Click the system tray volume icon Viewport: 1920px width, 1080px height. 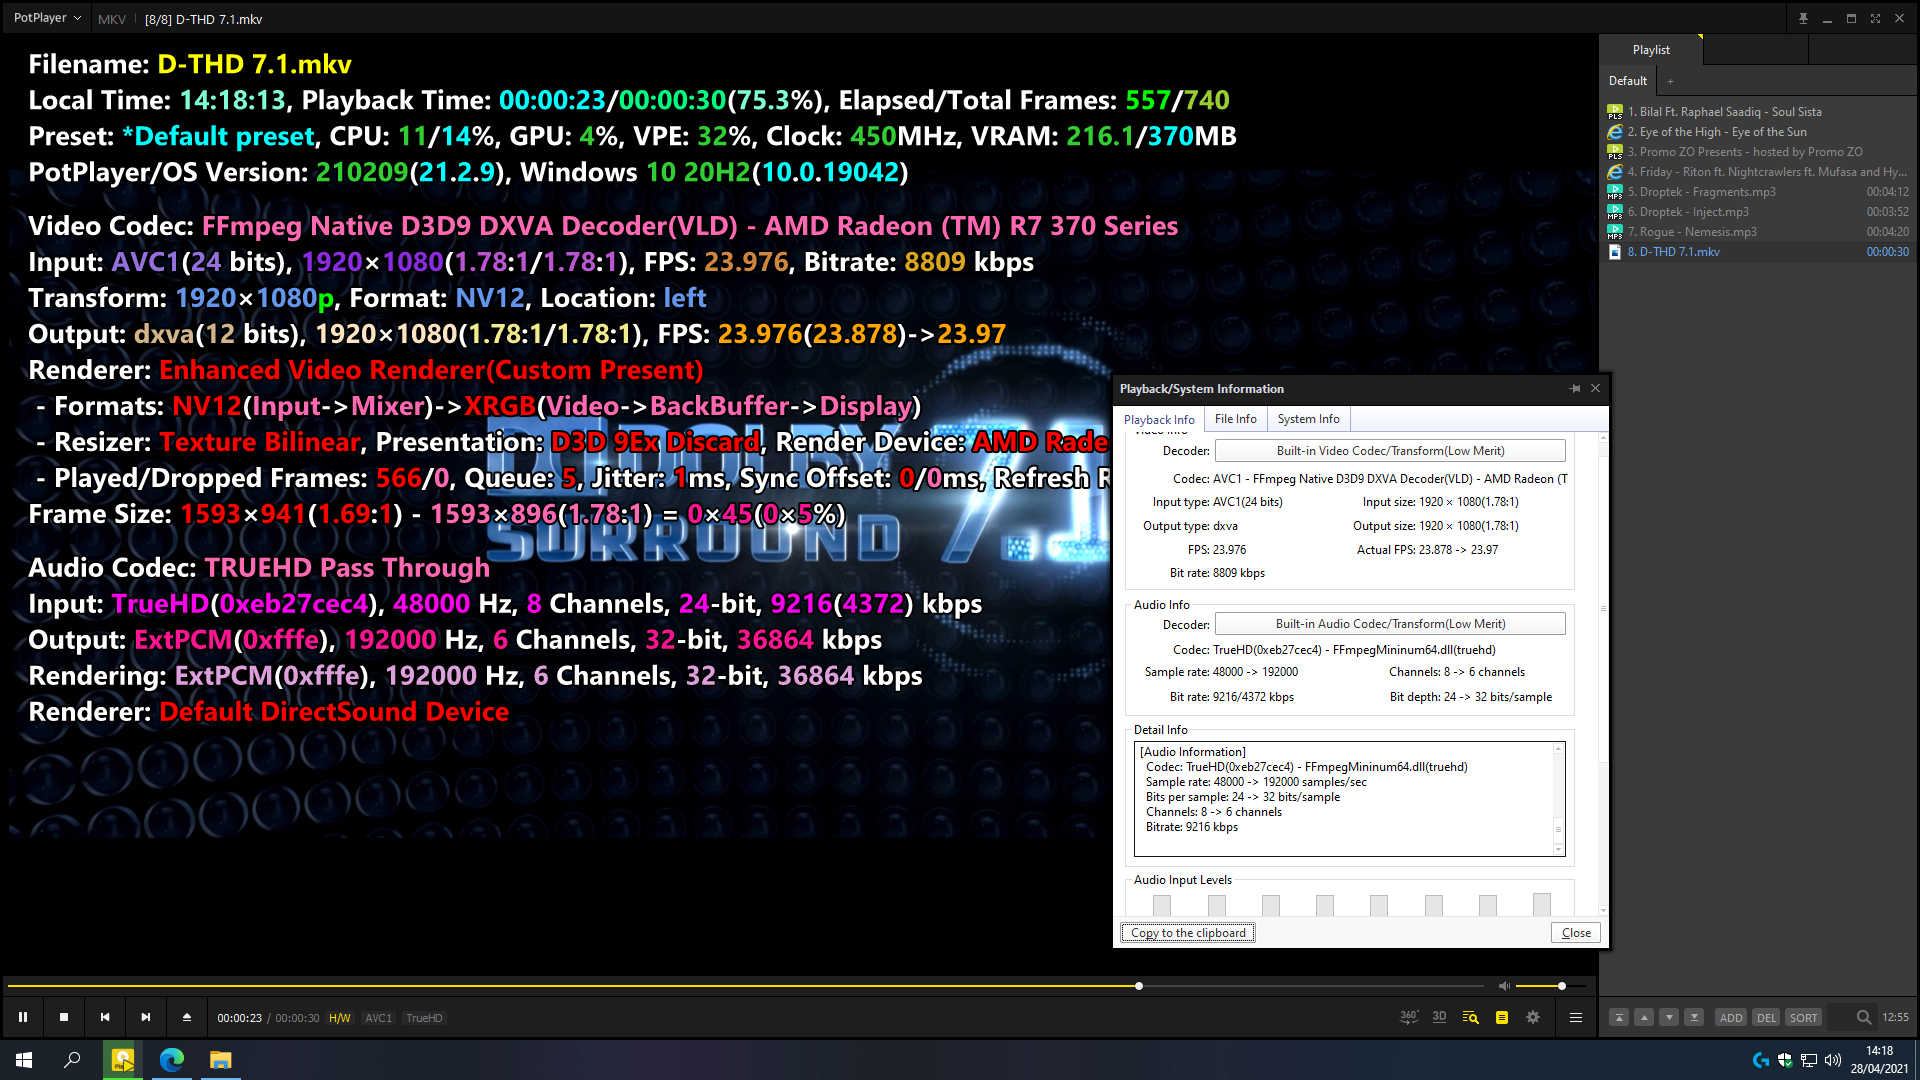point(1833,1060)
